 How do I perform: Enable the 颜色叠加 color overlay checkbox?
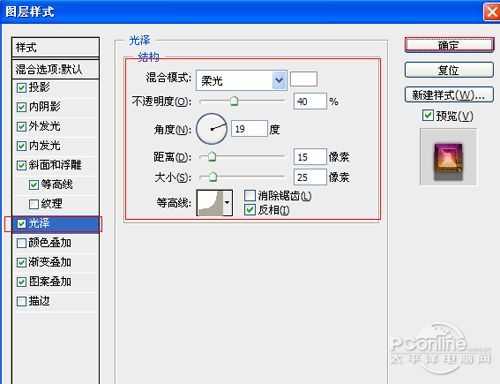point(21,243)
